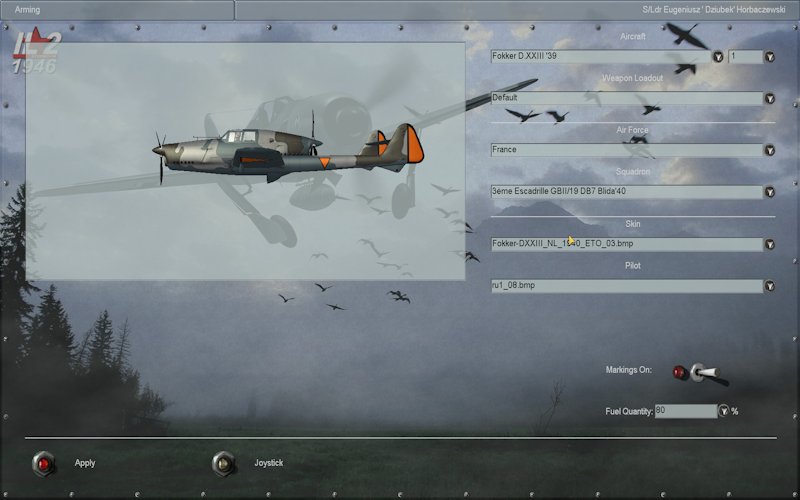Screen dimensions: 800x500
Task: Click the ru1_08.bmp pilot field
Action: coord(627,286)
